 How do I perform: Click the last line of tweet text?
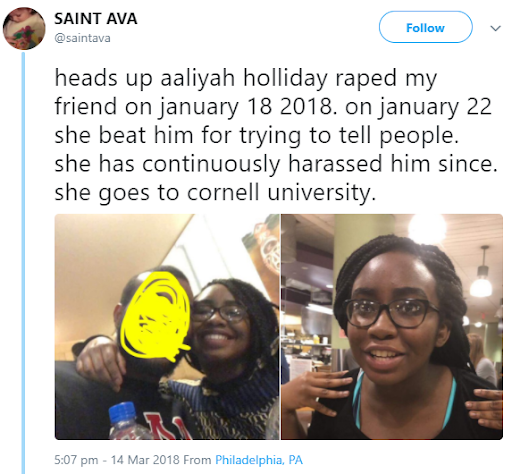[x=215, y=193]
